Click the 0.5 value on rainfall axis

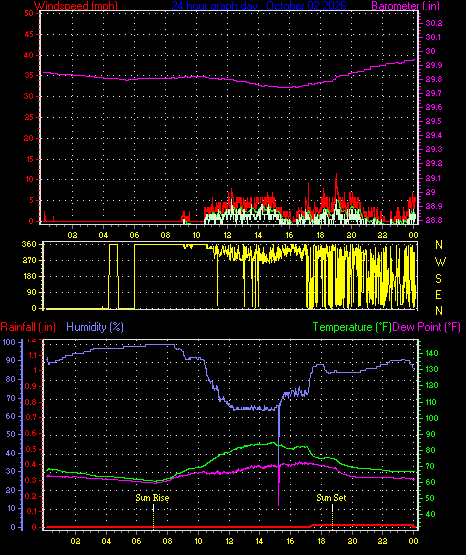(x=31, y=449)
